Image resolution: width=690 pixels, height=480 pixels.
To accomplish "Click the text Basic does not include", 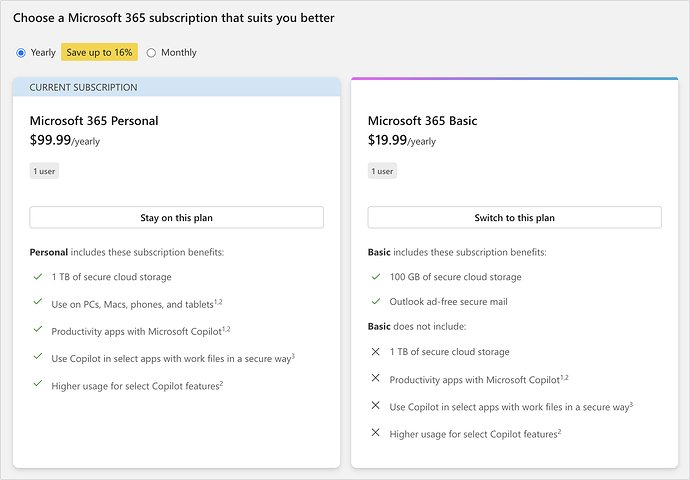I will point(417,326).
